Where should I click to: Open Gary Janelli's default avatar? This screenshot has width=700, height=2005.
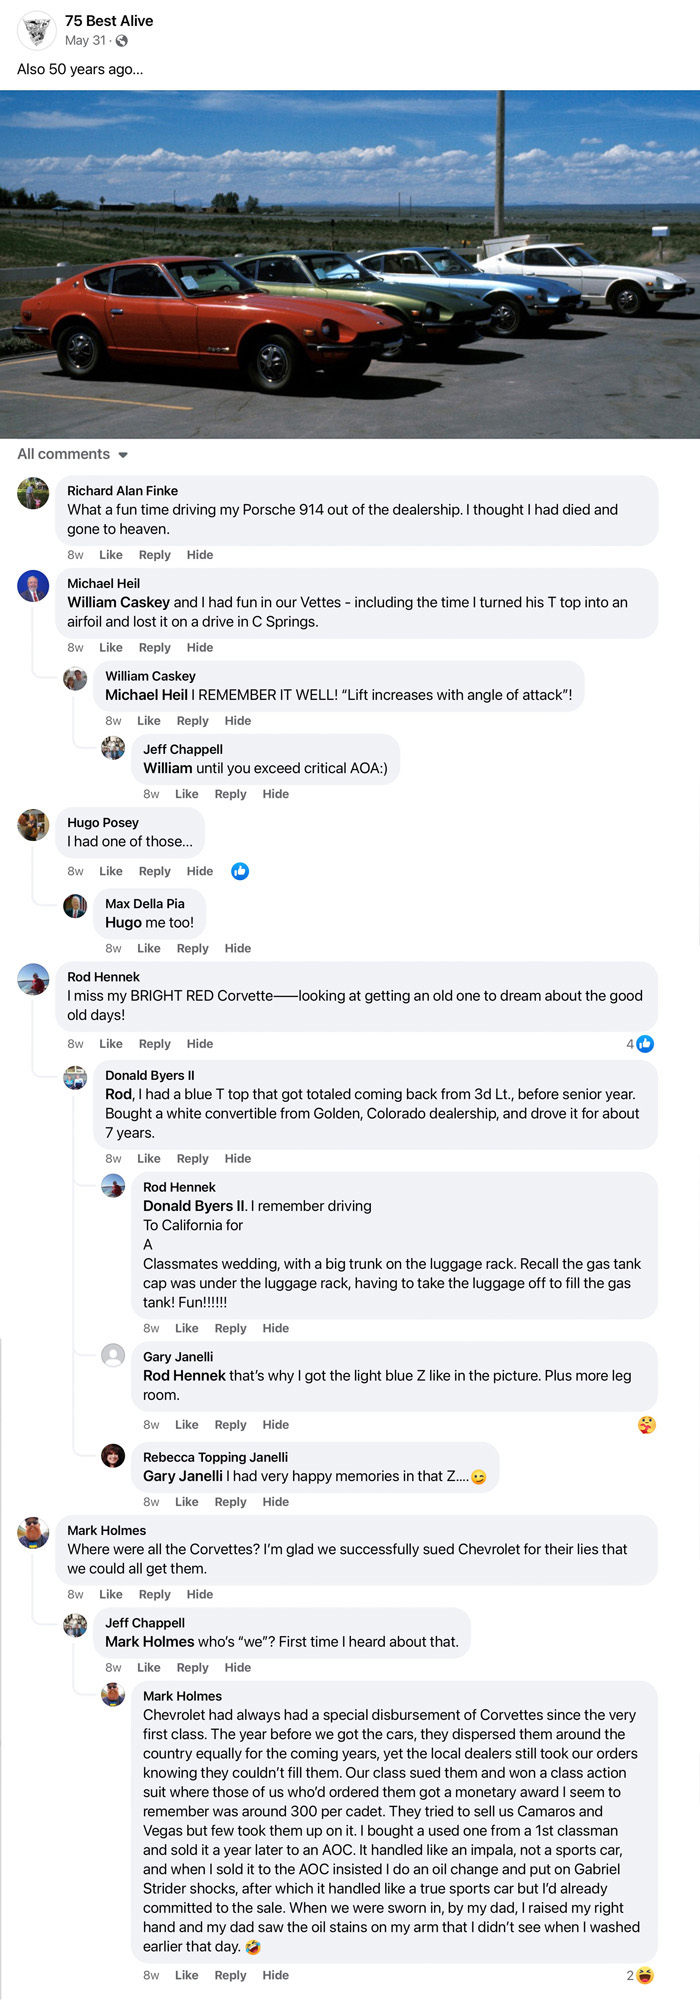coord(113,1356)
